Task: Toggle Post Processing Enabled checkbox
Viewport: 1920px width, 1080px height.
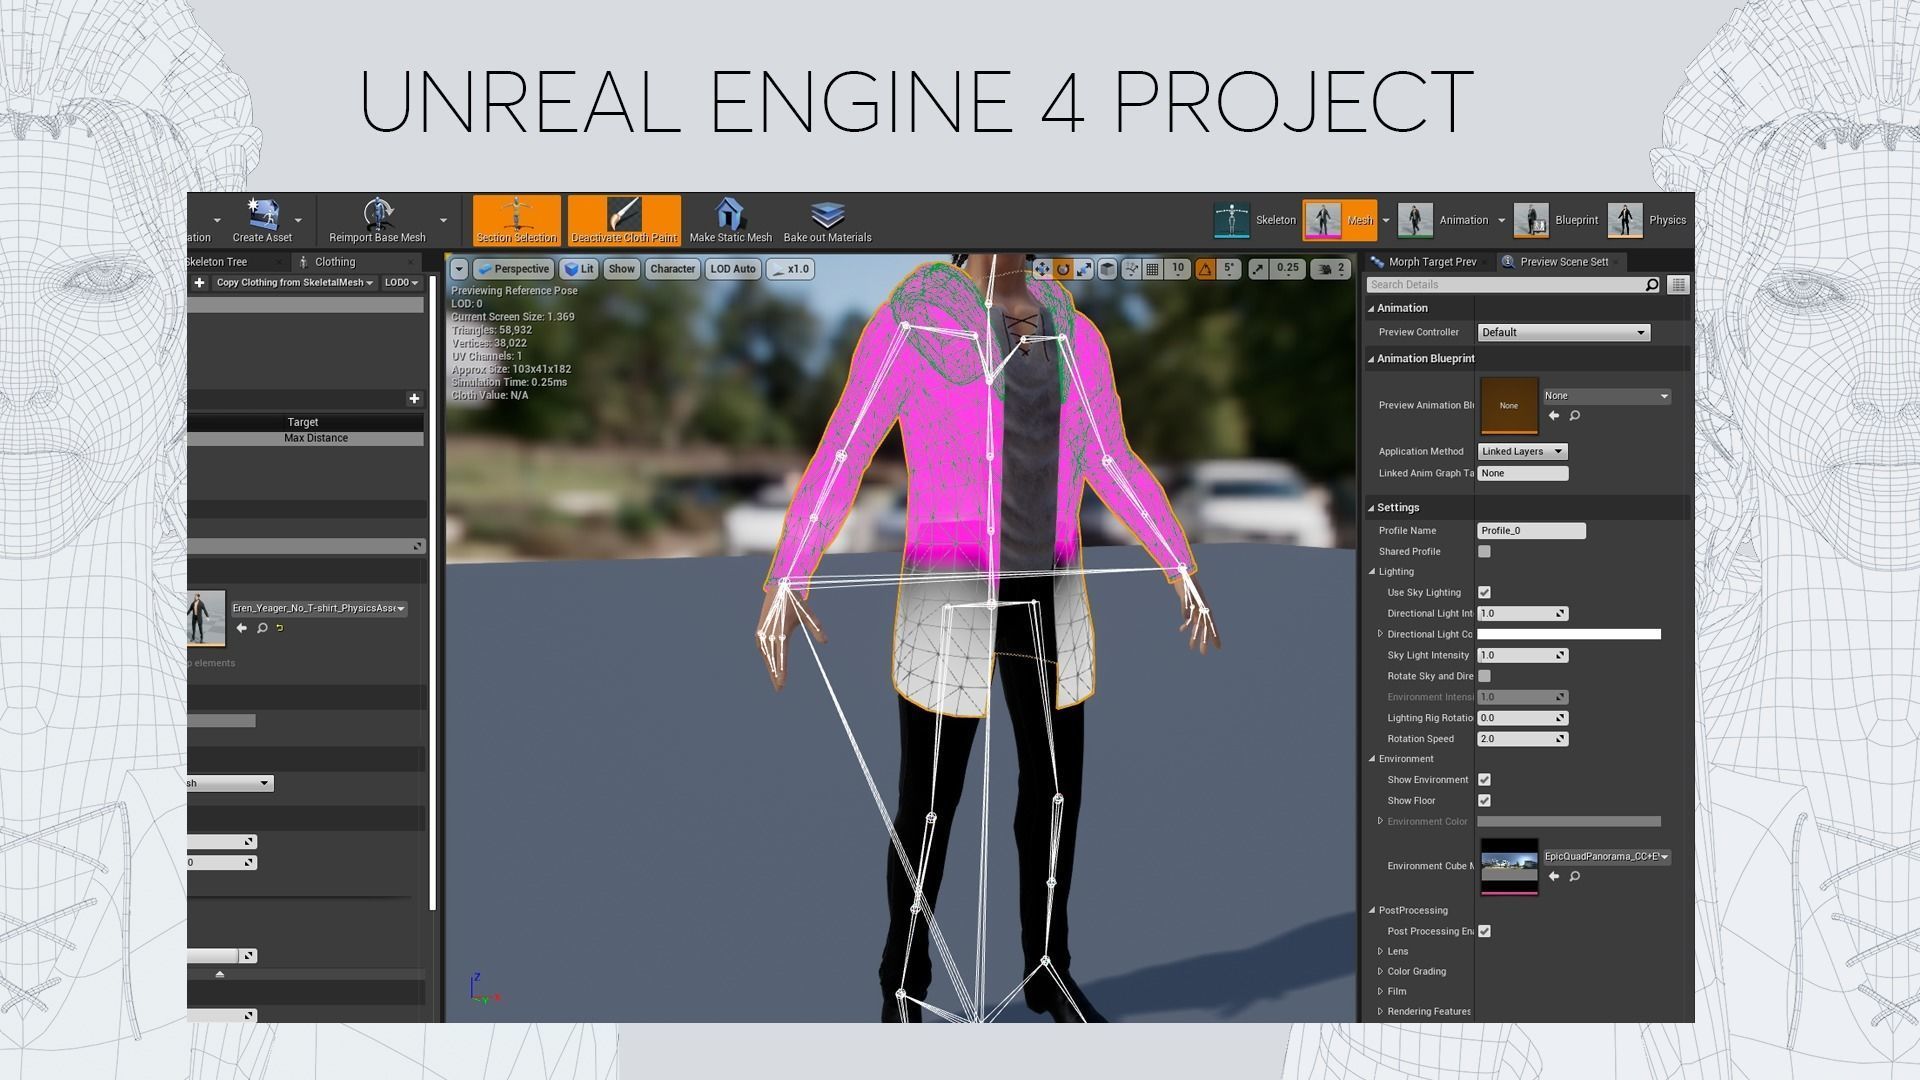Action: (x=1485, y=932)
